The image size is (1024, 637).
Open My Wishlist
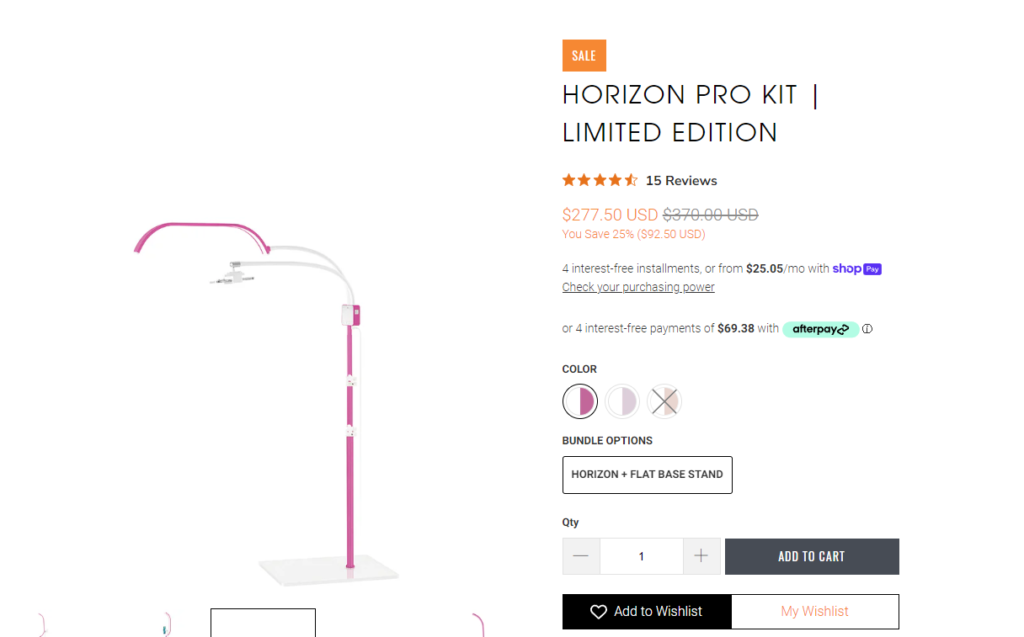[x=815, y=612]
